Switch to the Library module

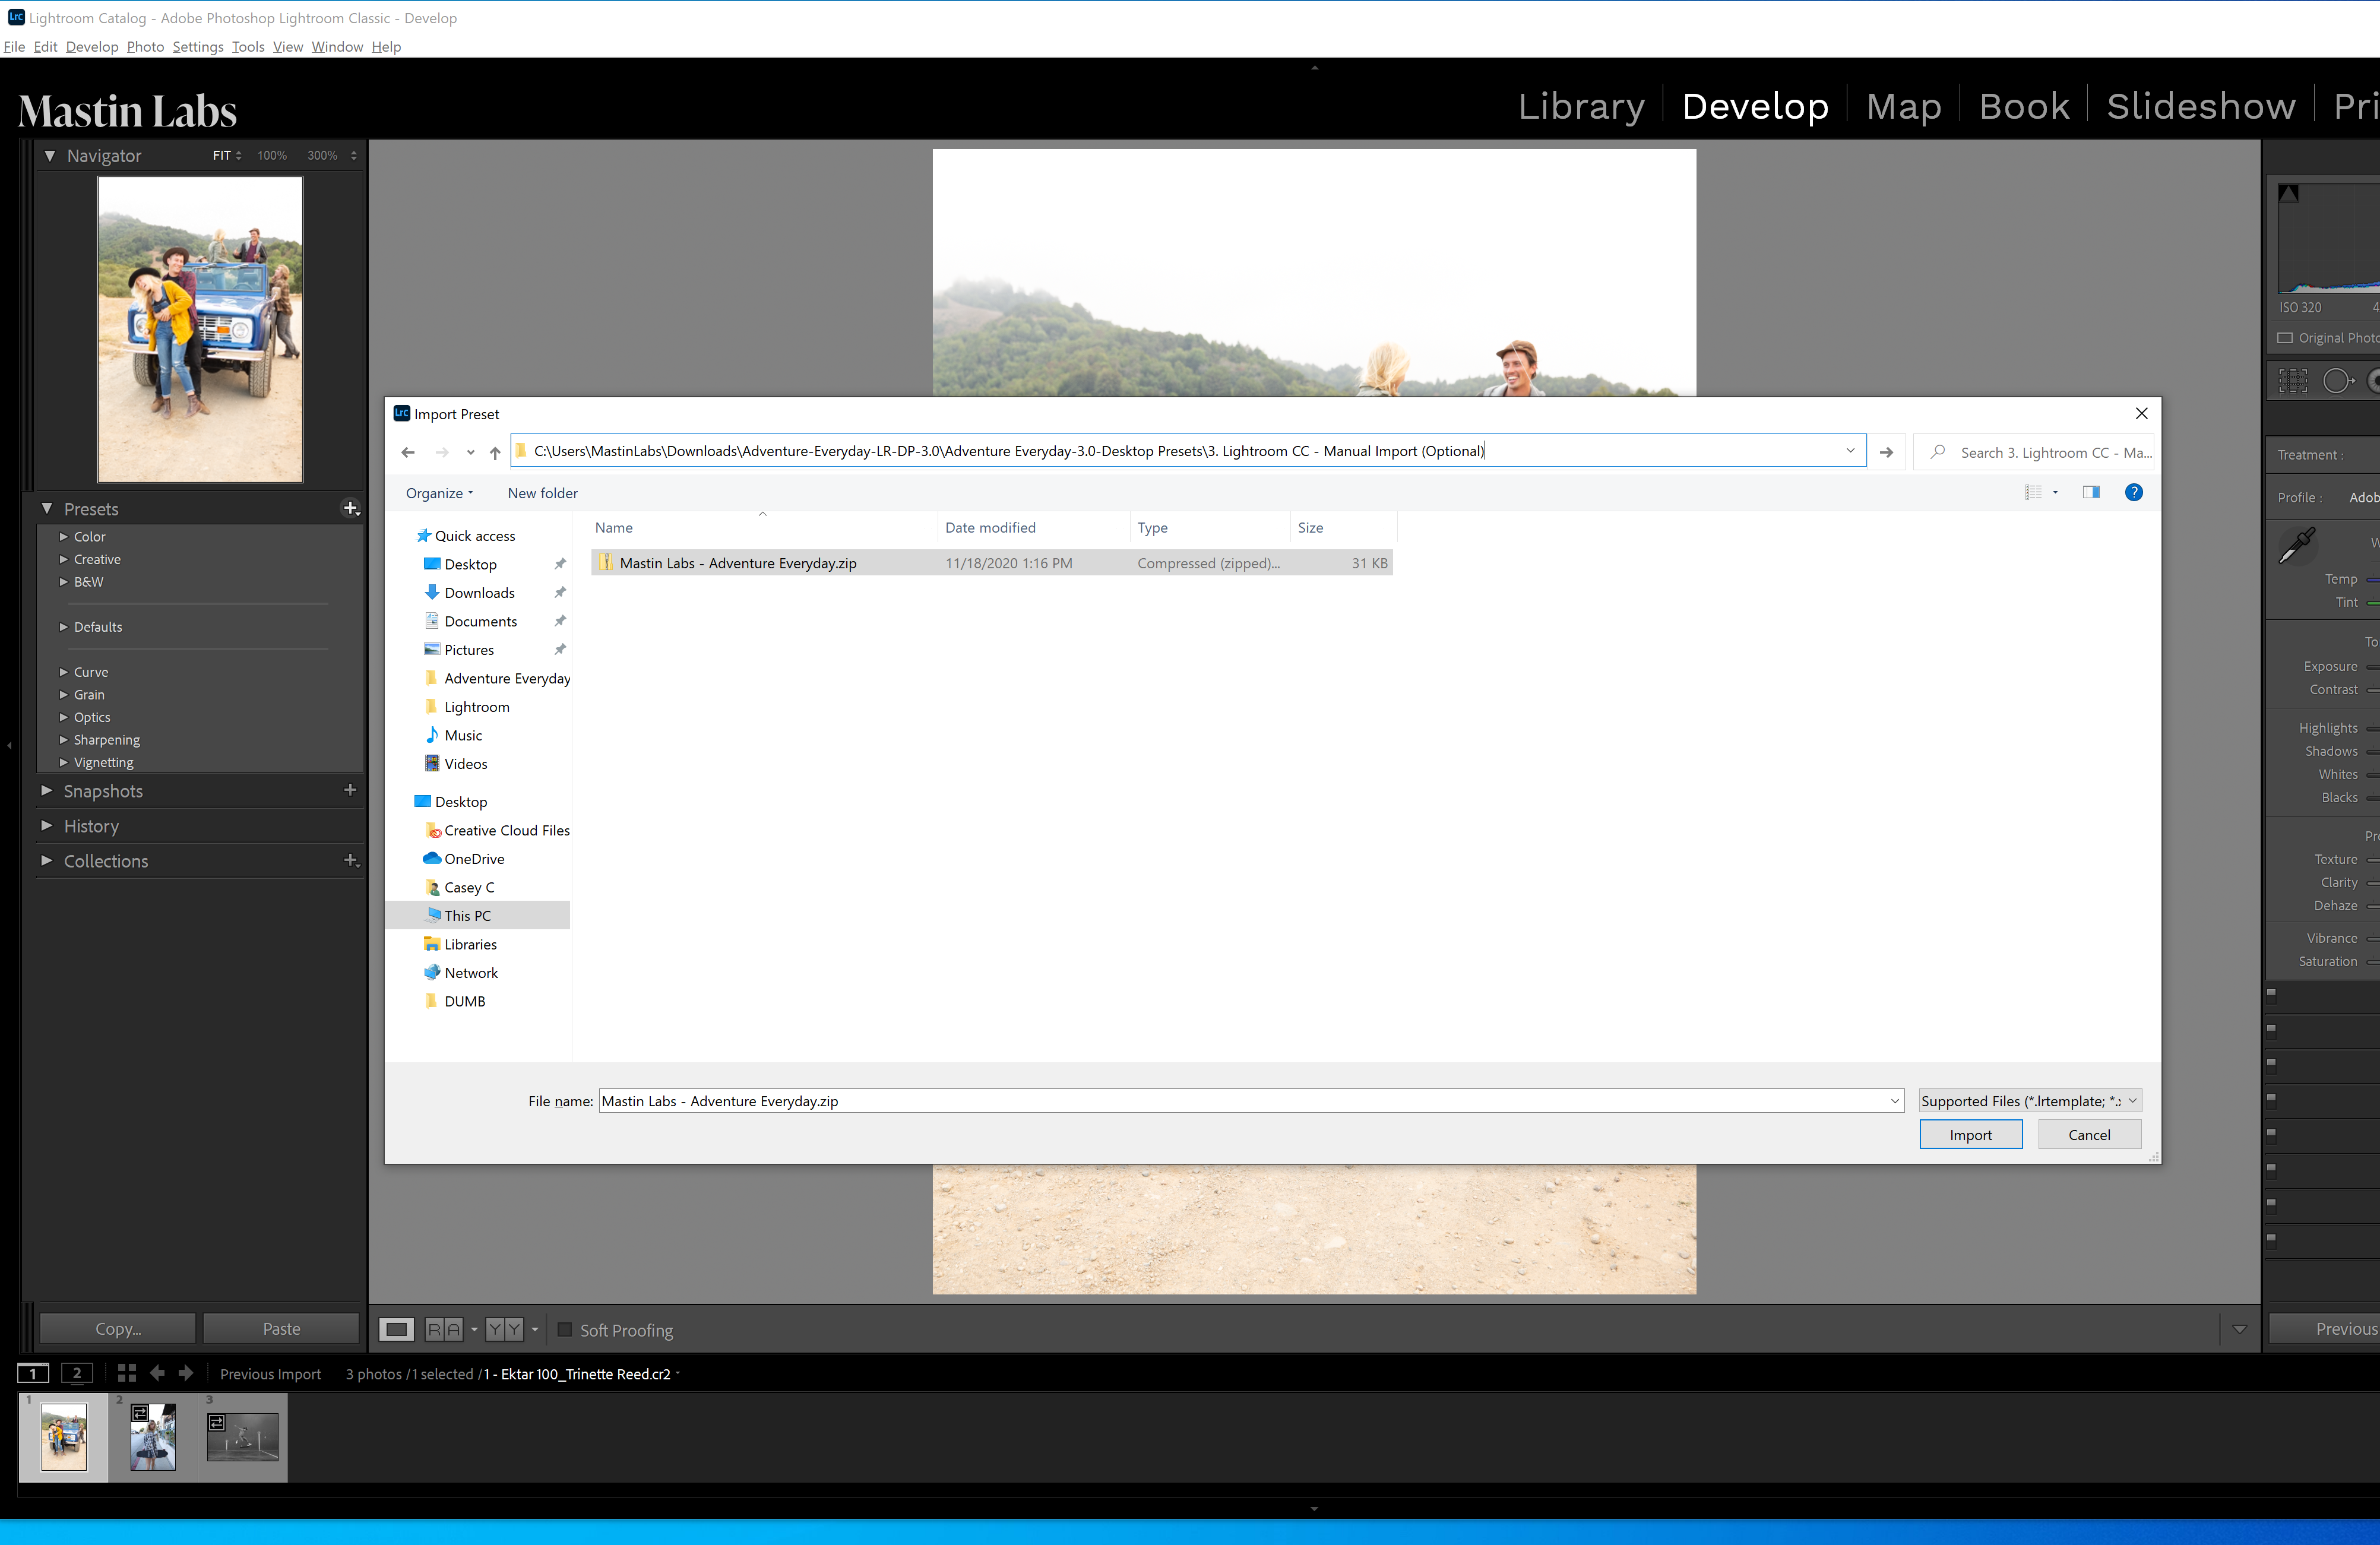click(1581, 106)
